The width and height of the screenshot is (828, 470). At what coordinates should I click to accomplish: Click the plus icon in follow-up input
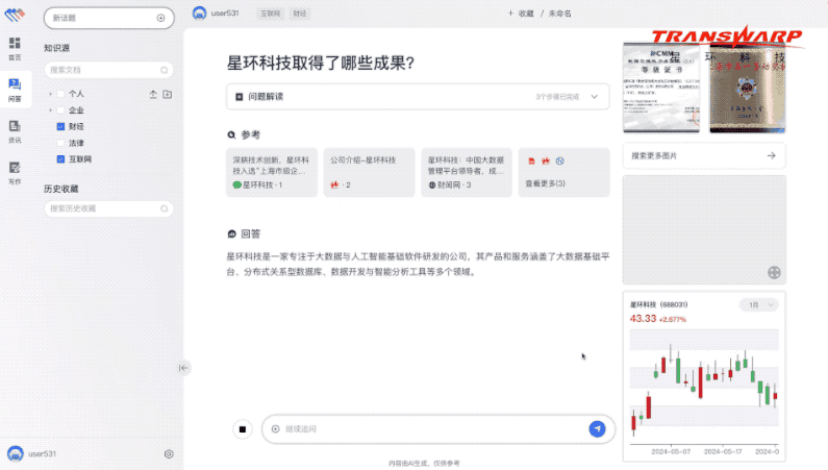(275, 429)
